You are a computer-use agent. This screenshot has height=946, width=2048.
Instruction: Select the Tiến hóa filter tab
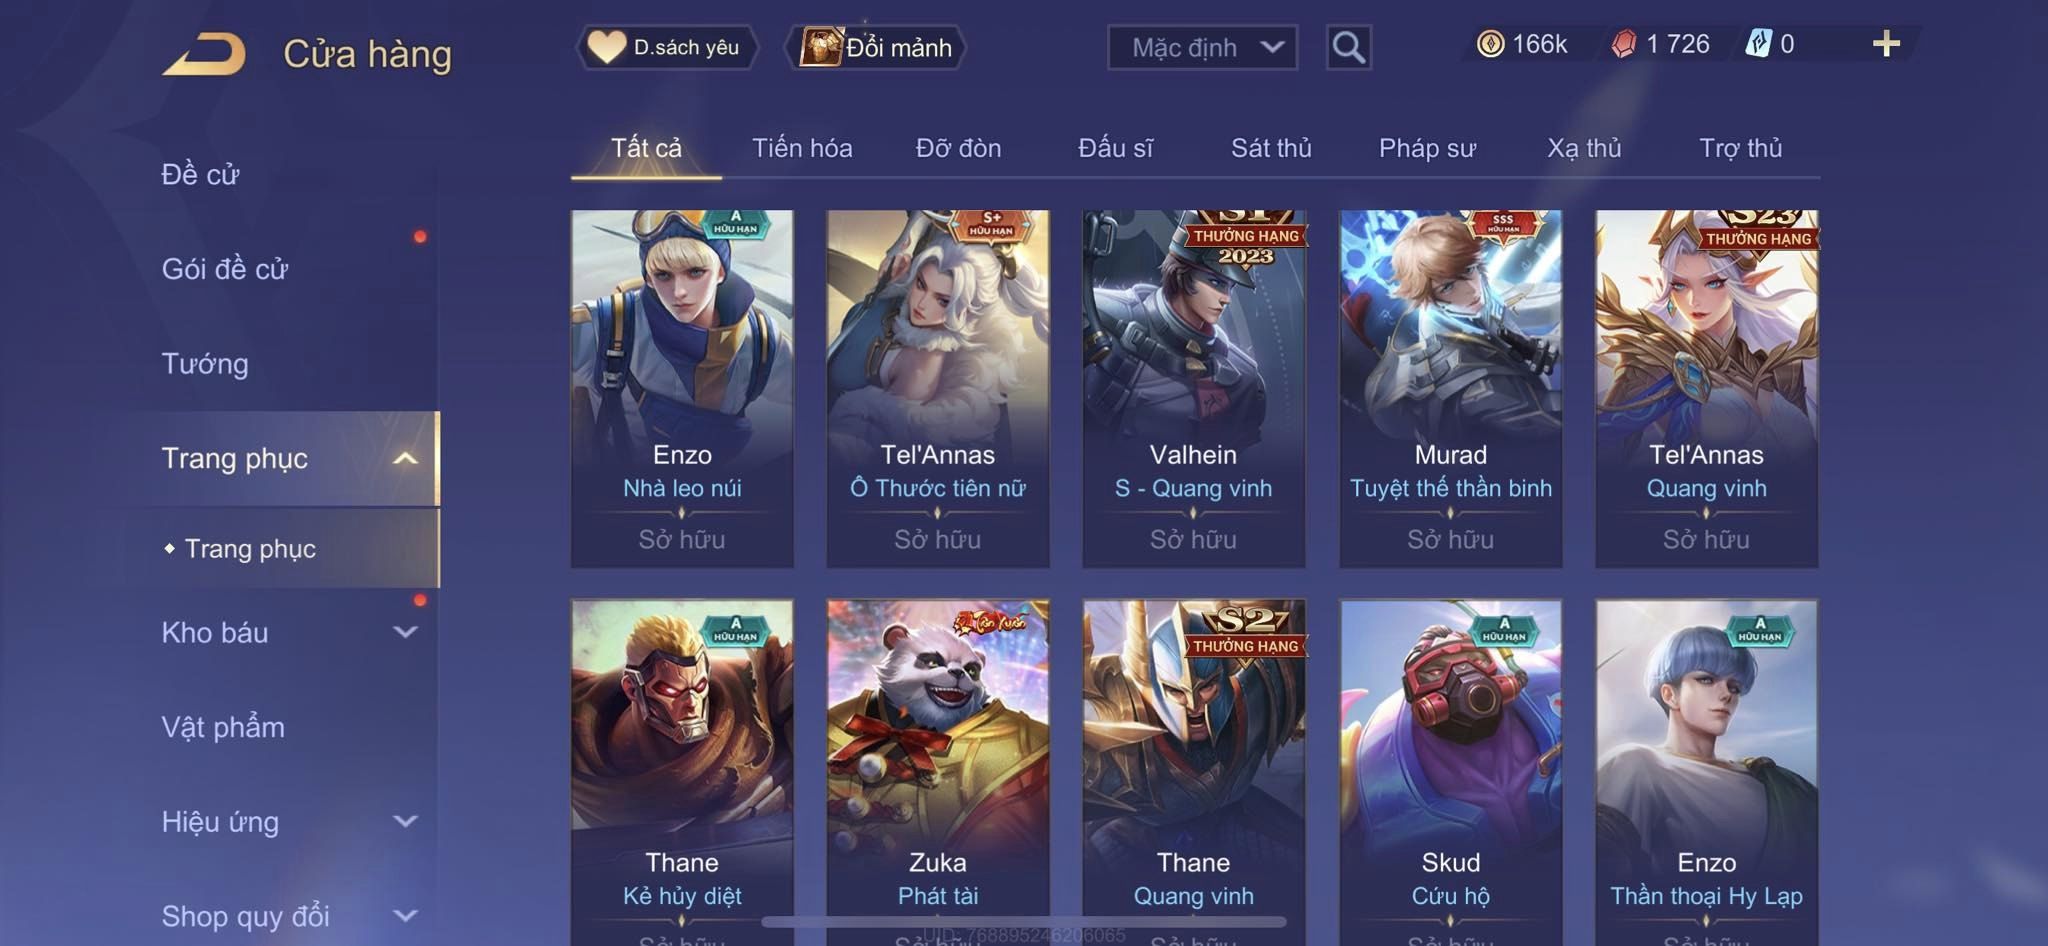coord(802,148)
